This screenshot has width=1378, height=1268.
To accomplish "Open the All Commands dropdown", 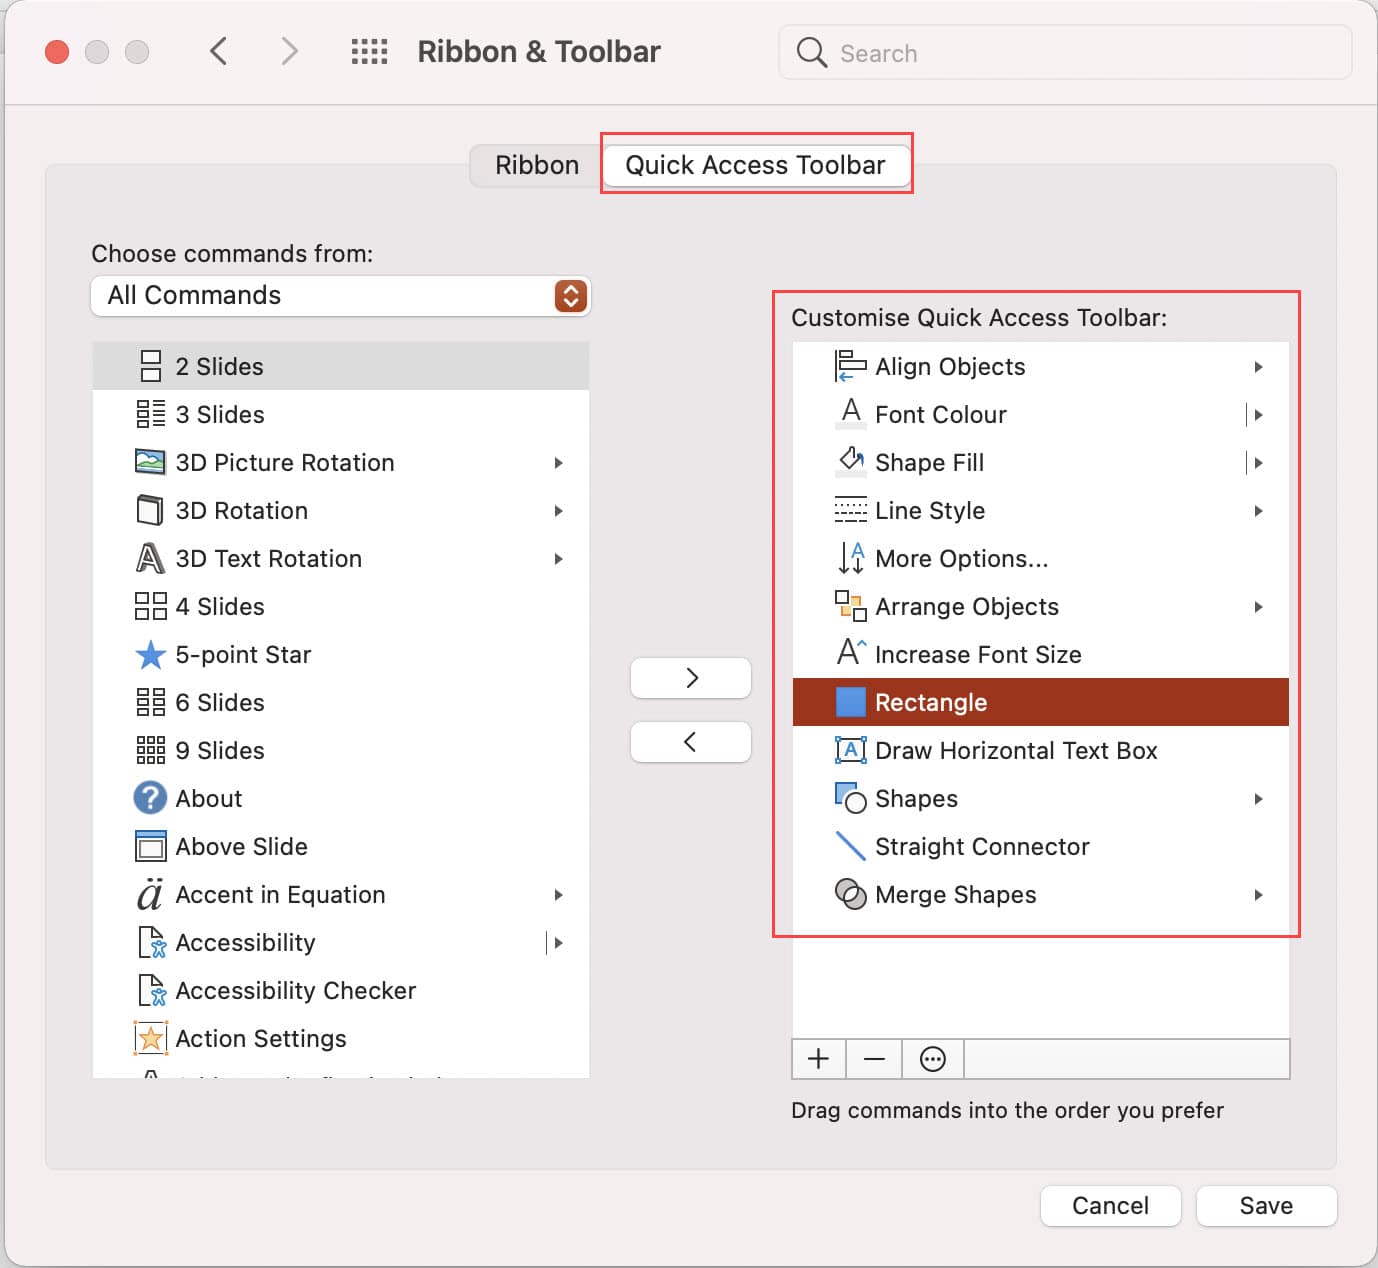I will pos(340,296).
